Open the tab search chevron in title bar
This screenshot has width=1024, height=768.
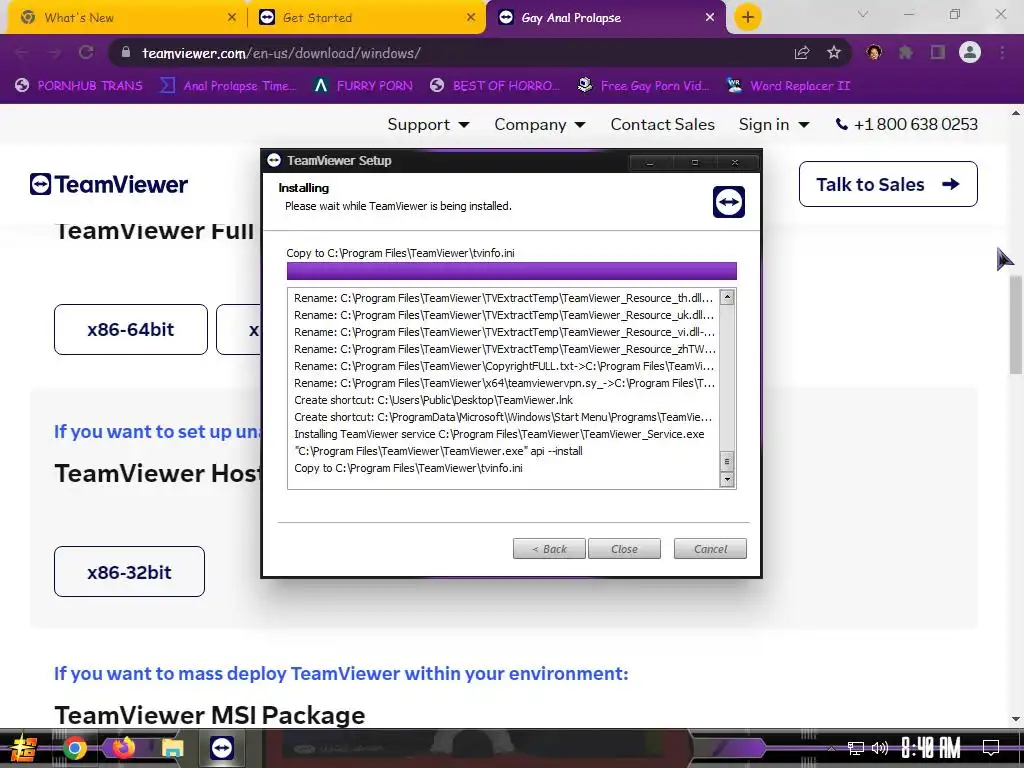coord(863,14)
